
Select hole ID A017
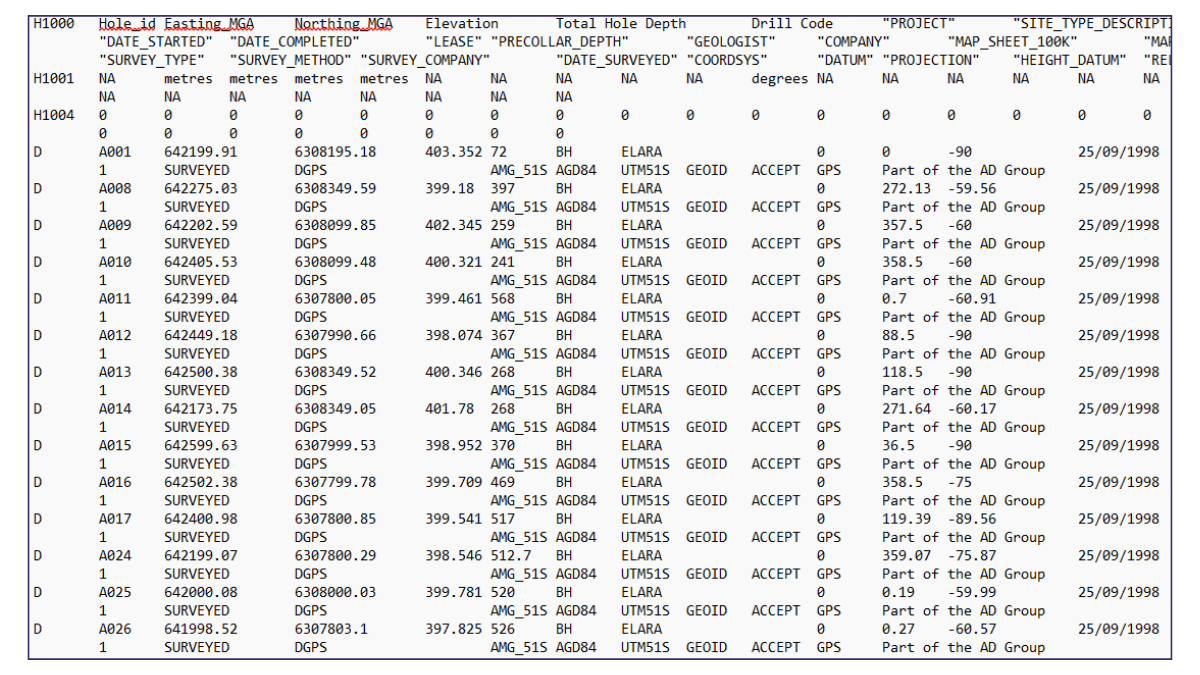coord(115,519)
